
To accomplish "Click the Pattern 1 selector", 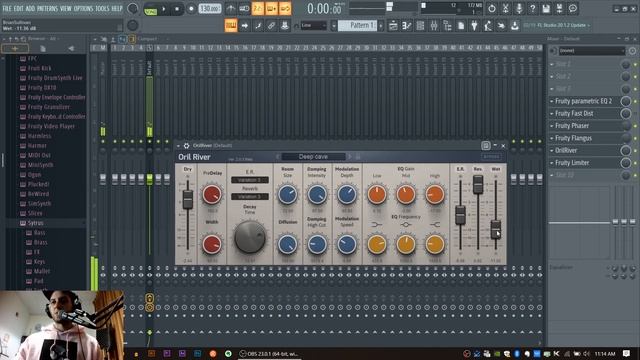I will click(358, 25).
